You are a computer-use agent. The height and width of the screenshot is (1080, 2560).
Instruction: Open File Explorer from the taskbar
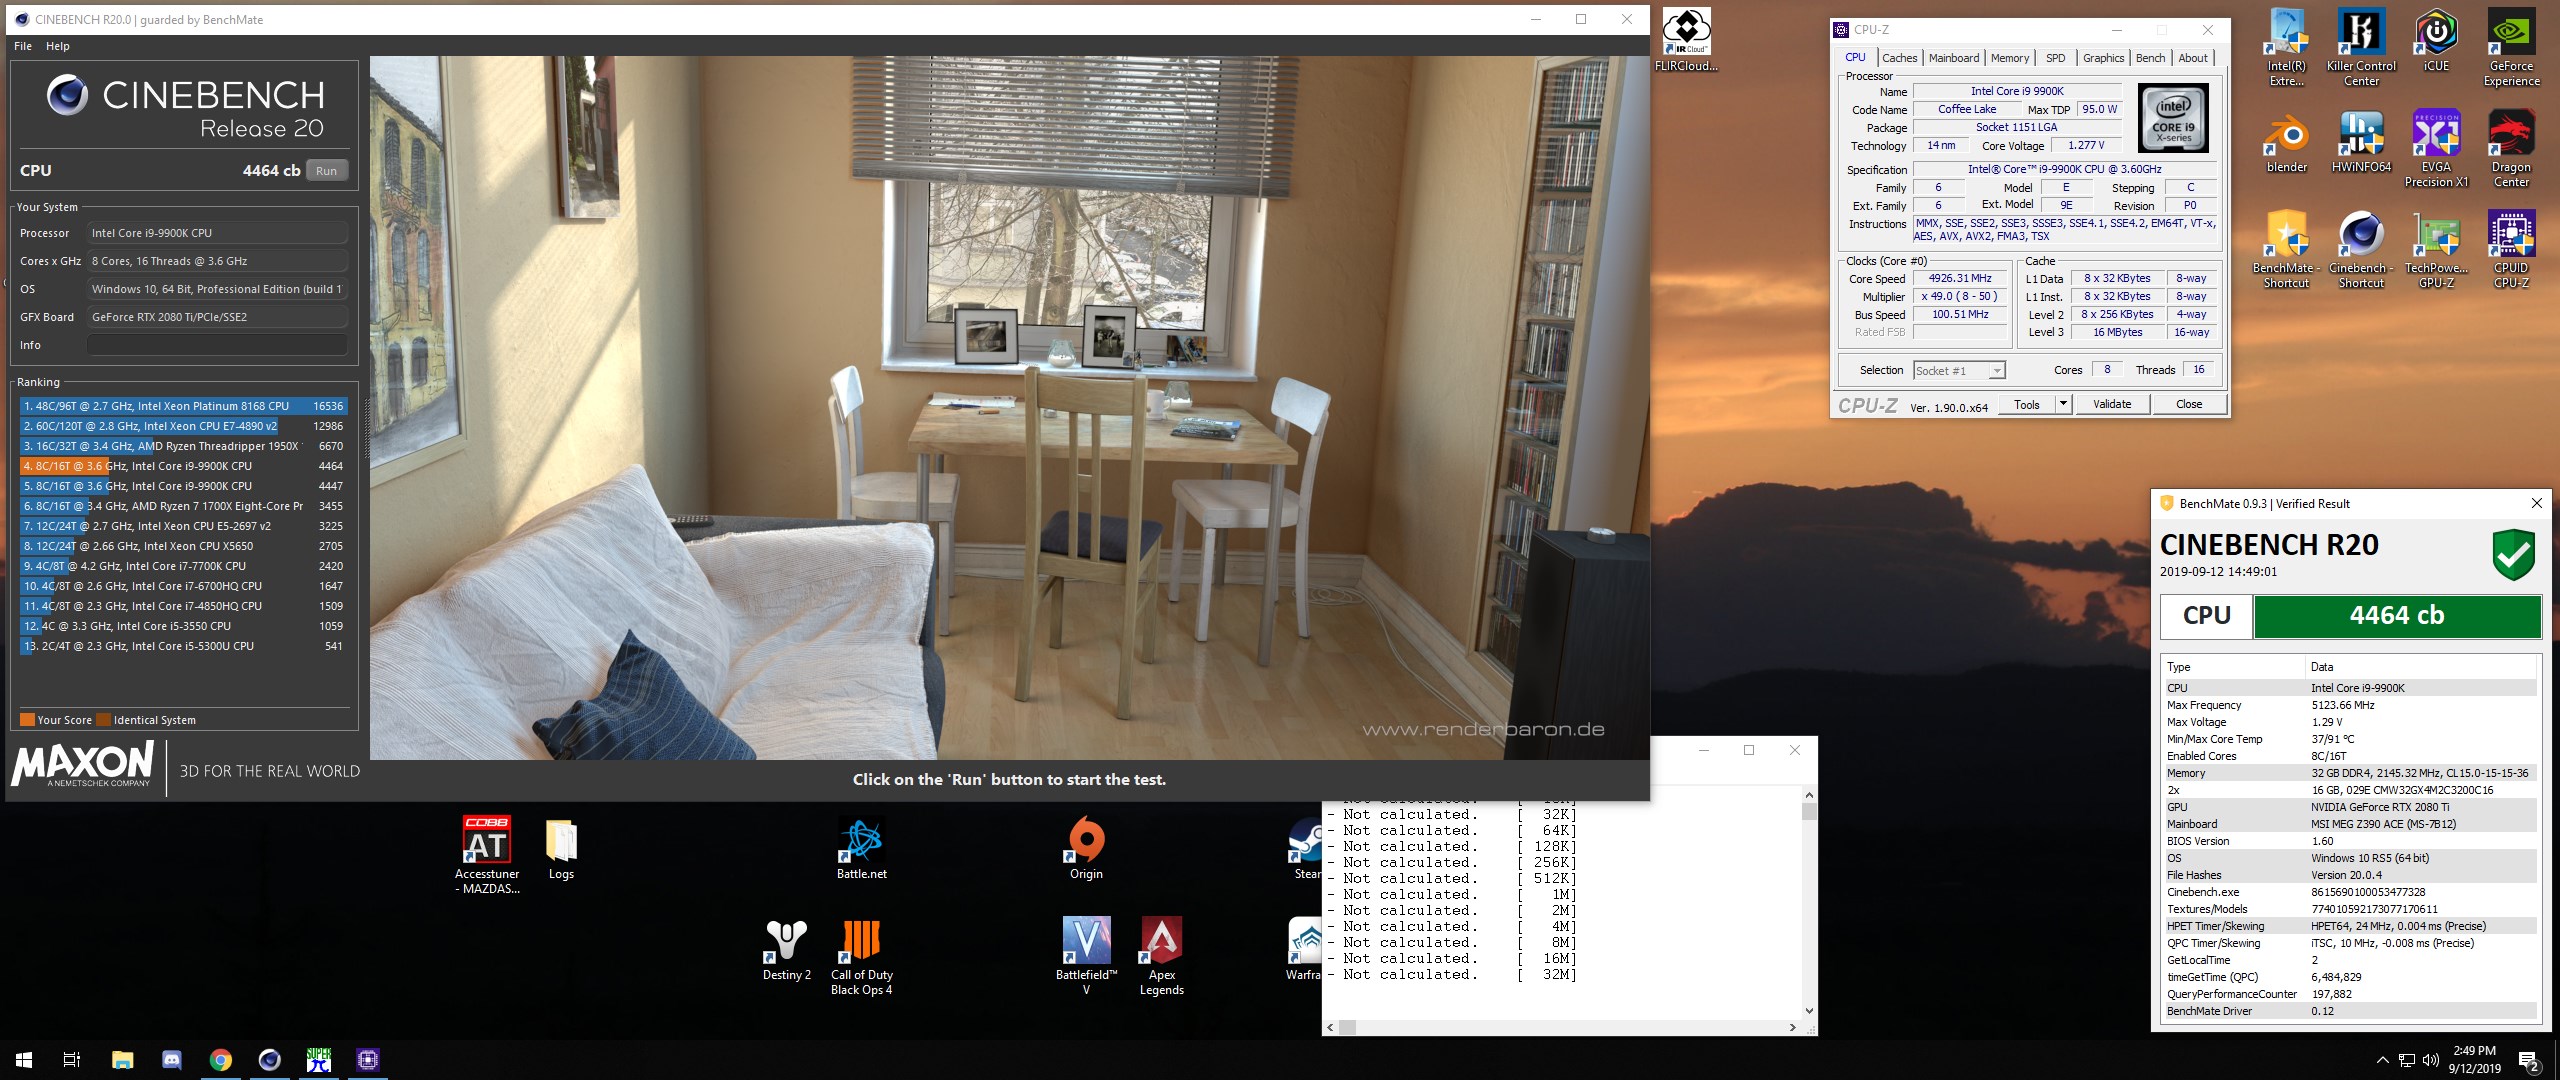(122, 1060)
